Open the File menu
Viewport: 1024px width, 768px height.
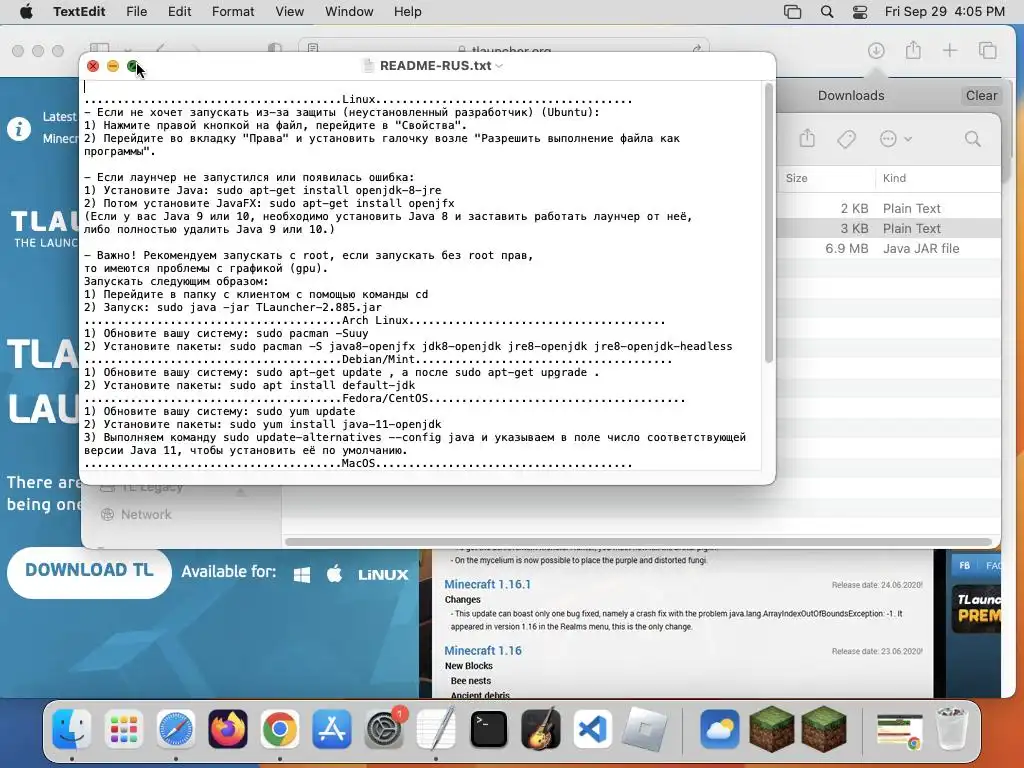[136, 12]
